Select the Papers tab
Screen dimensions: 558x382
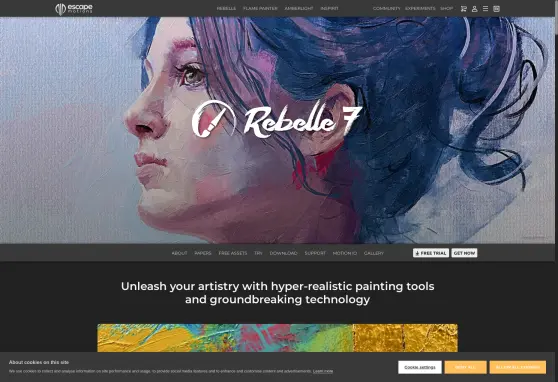tap(203, 253)
